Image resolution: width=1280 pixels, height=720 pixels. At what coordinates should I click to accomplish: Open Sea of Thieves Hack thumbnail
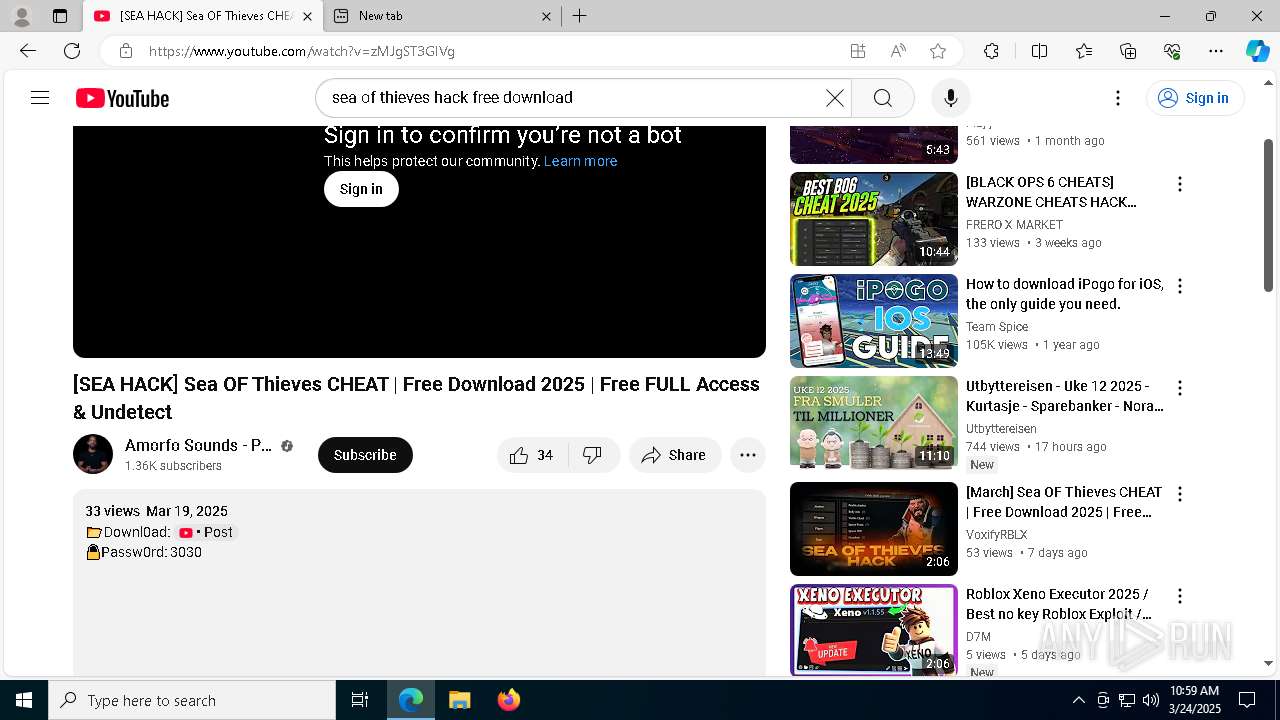pyautogui.click(x=874, y=529)
